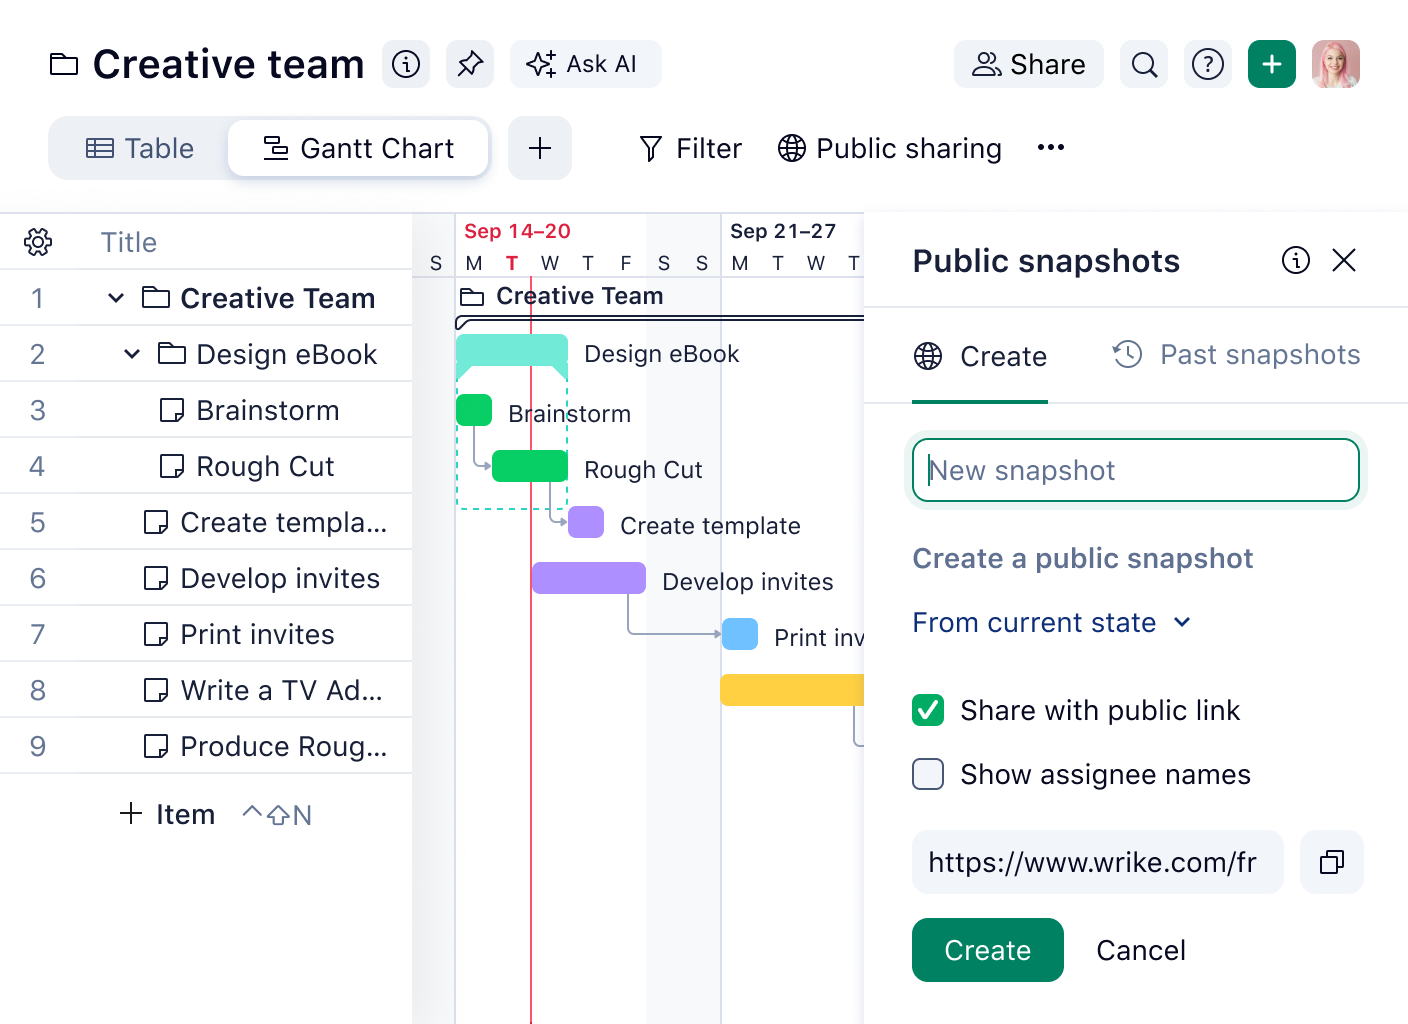
Task: Uncheck Share with public link
Action: pos(927,710)
